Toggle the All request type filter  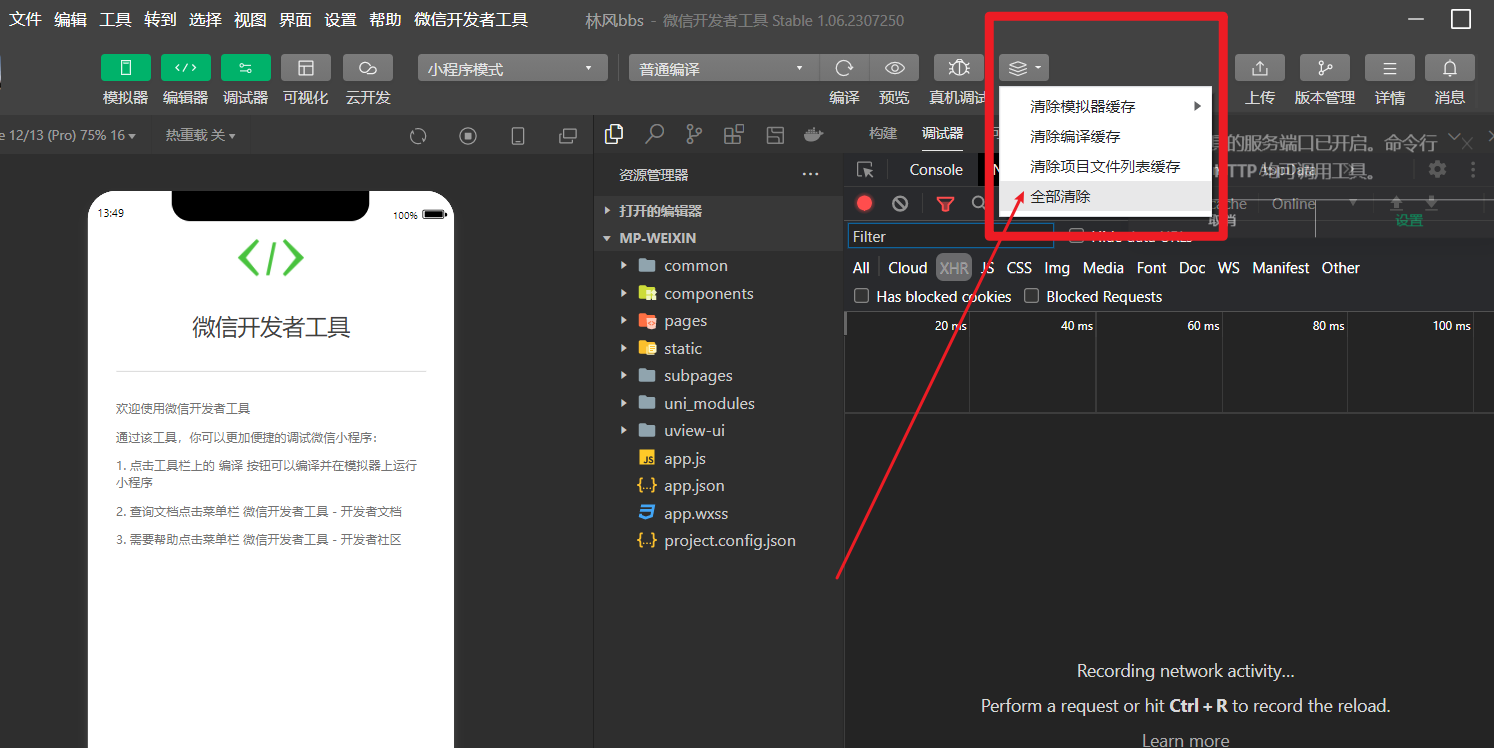[861, 268]
